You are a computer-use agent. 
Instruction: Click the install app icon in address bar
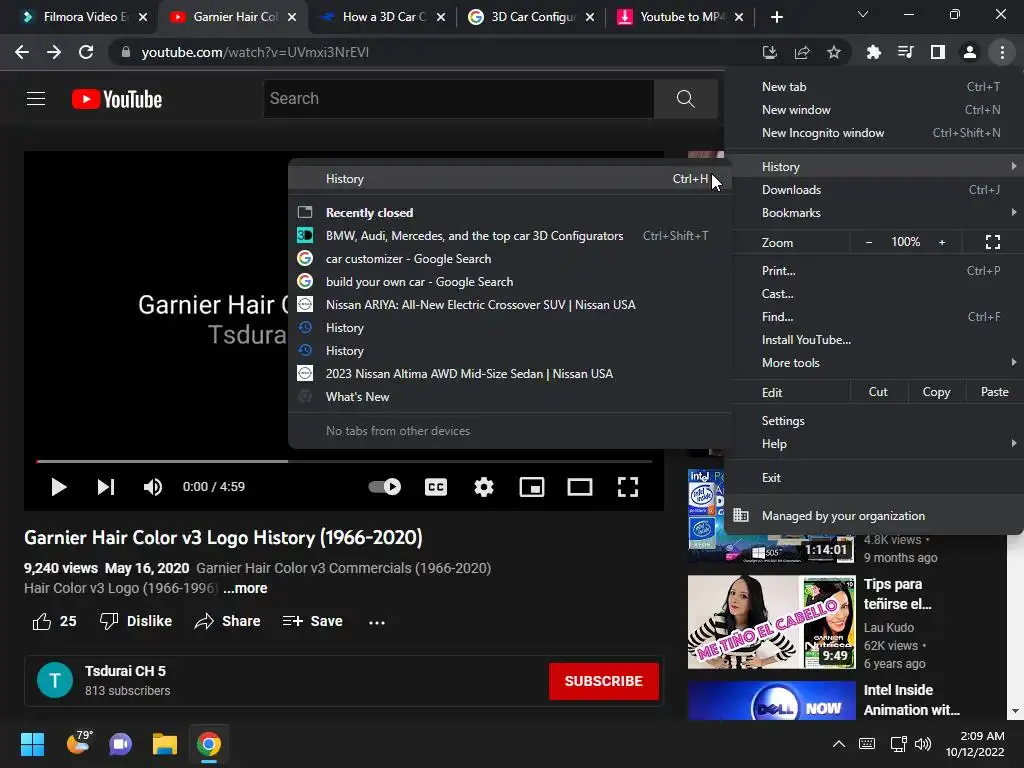tap(769, 52)
